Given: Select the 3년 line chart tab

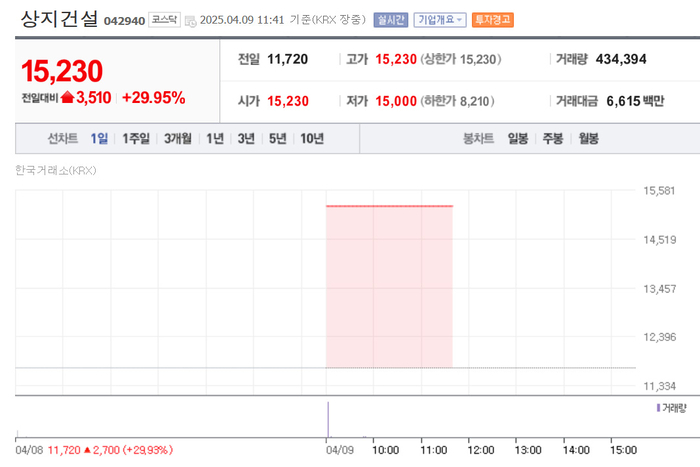Looking at the screenshot, I should pos(246,138).
